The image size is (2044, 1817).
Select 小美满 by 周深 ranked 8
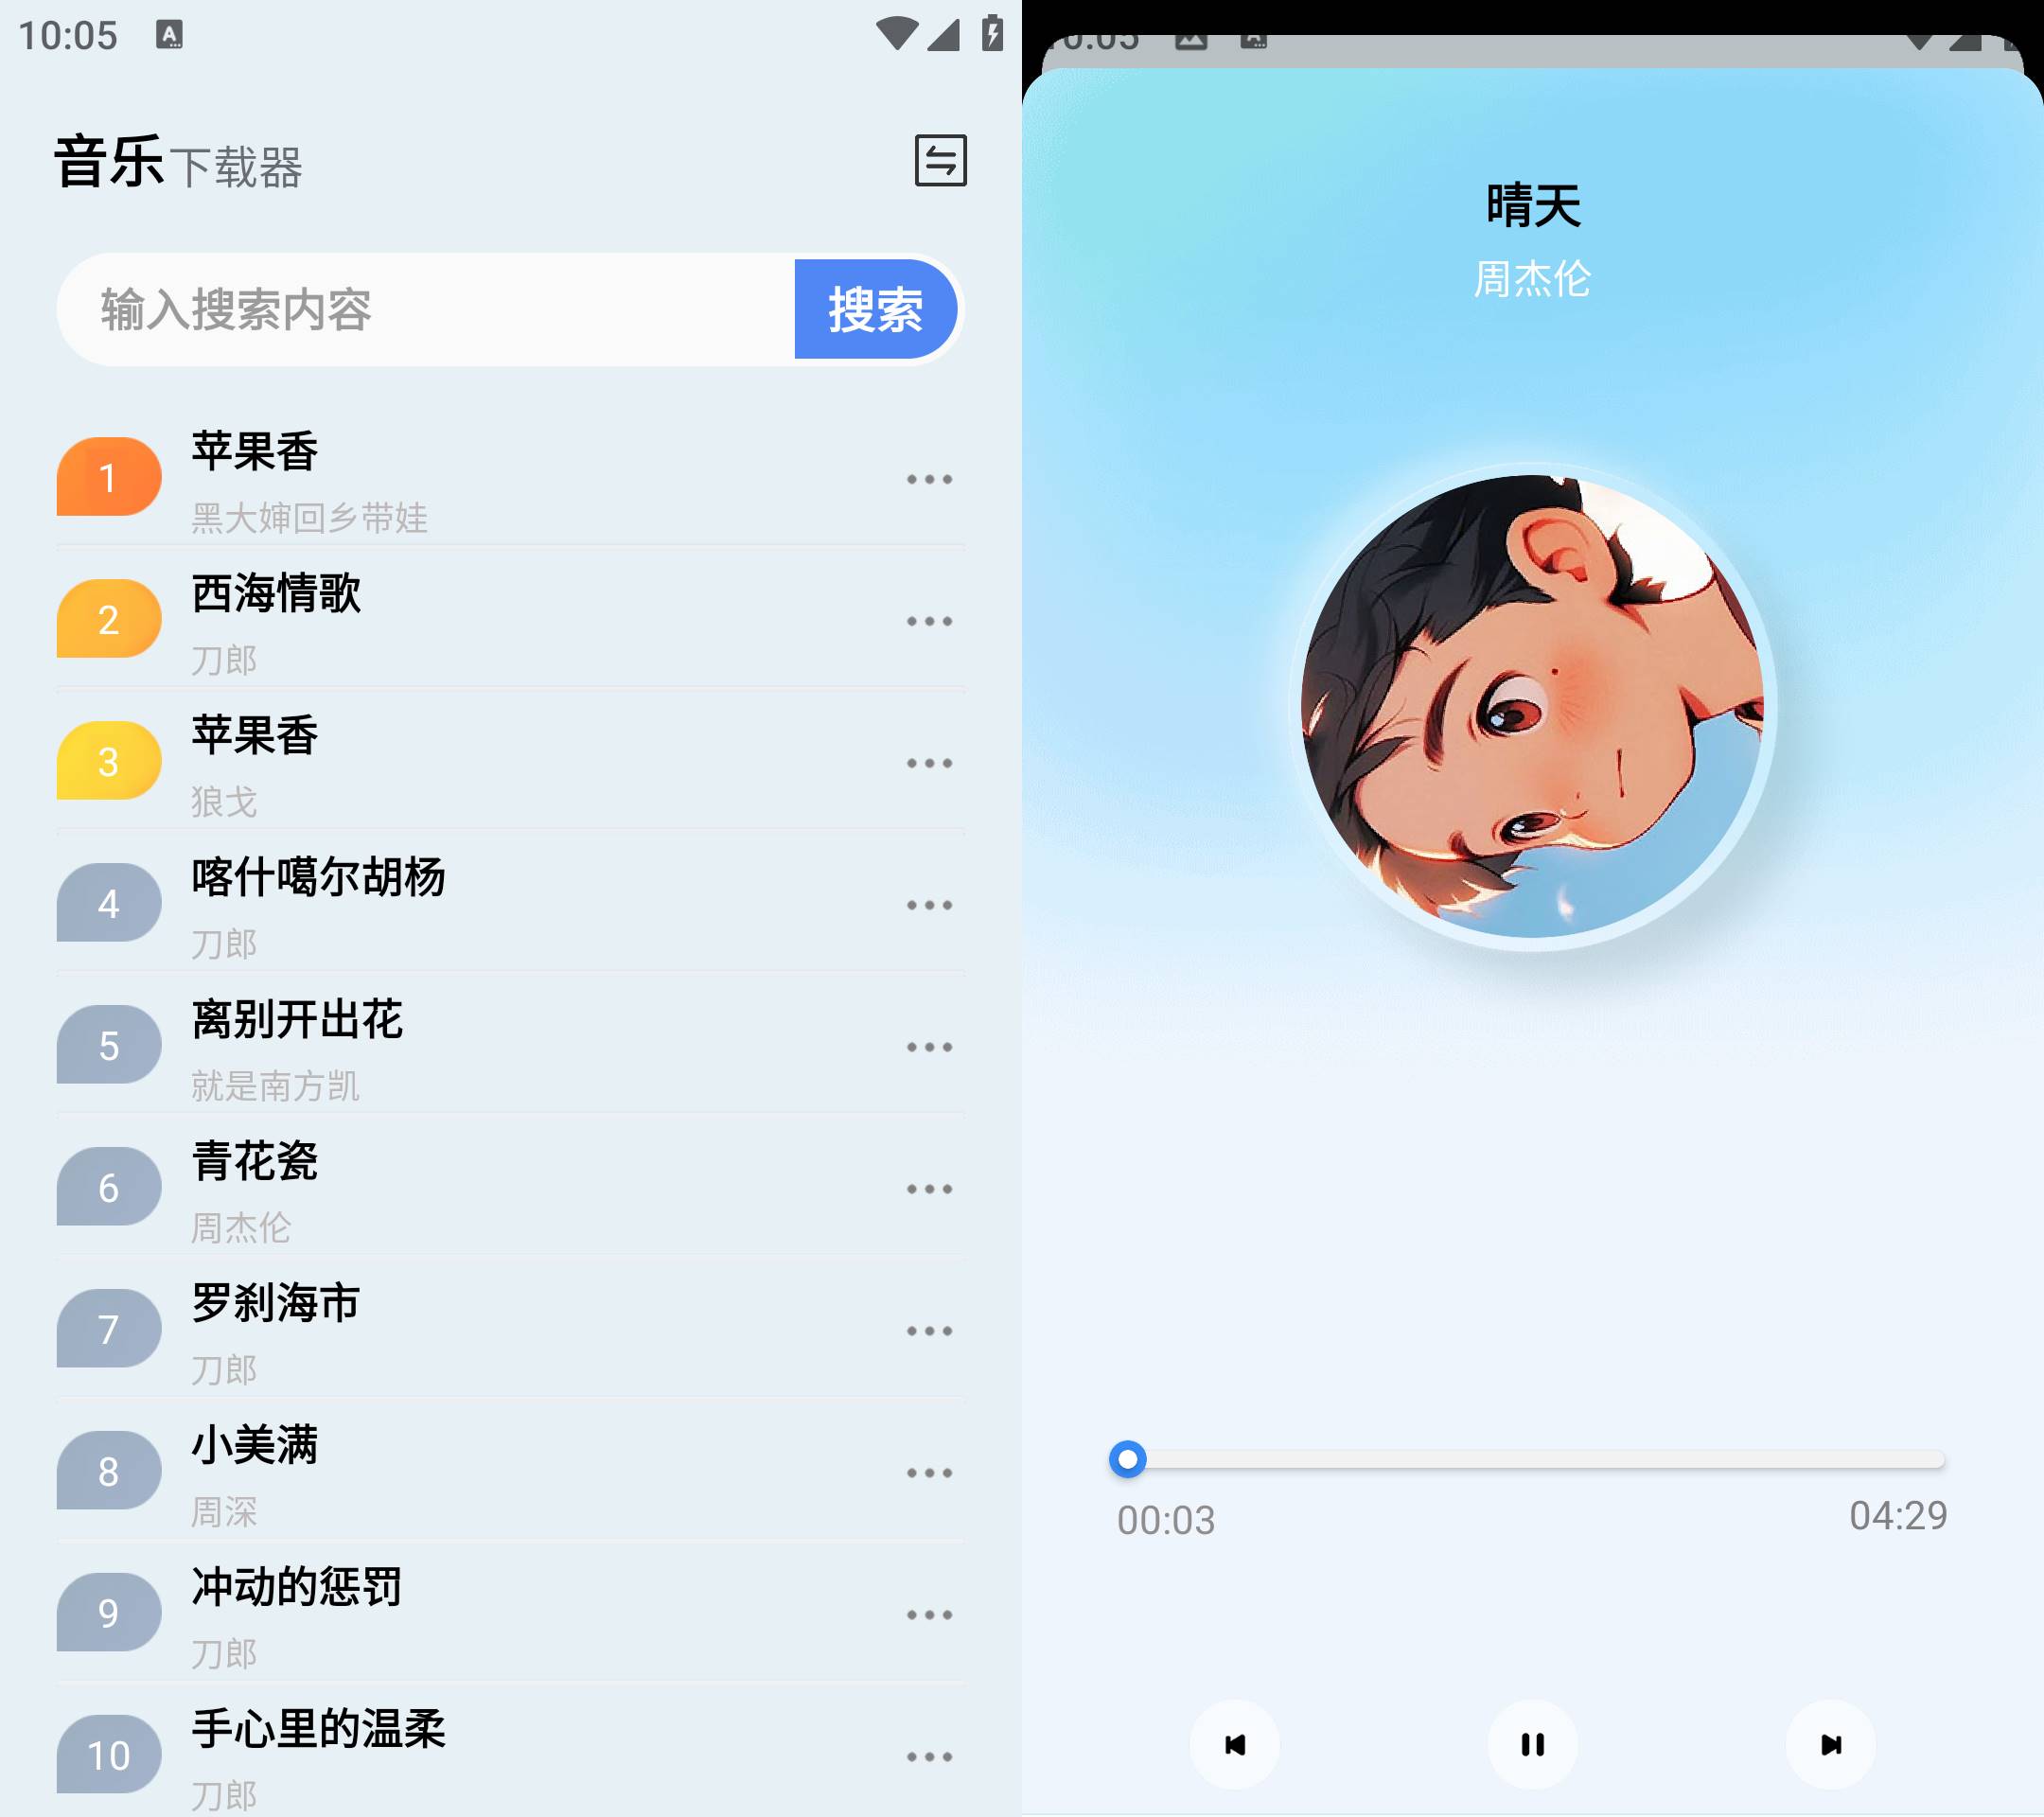[508, 1470]
